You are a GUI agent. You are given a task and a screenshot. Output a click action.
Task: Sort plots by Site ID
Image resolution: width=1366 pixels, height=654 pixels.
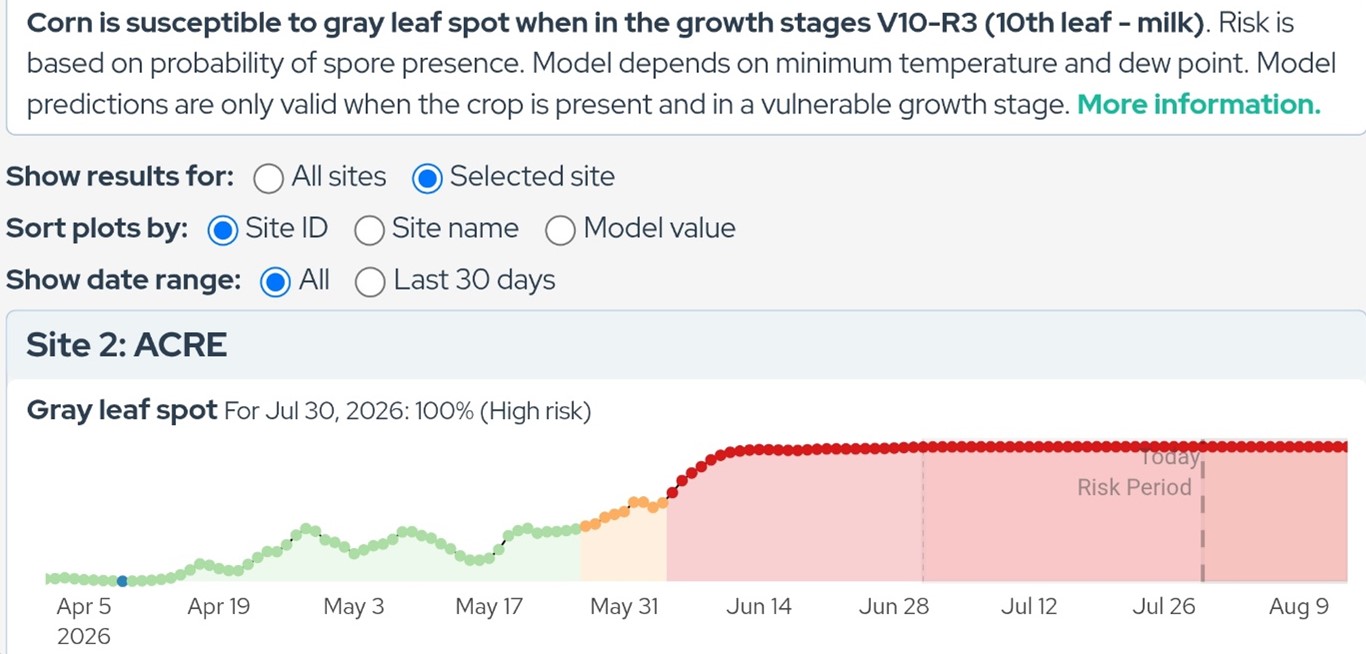click(x=223, y=230)
